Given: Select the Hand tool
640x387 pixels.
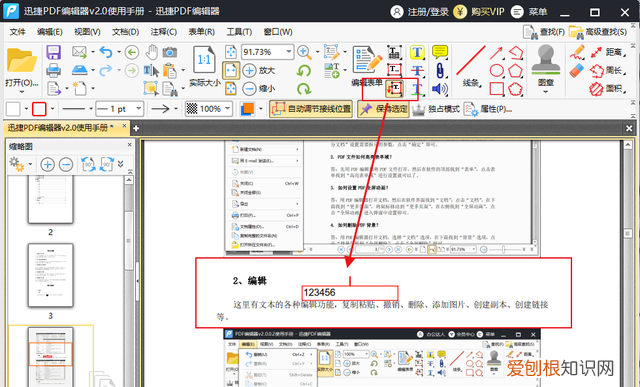Looking at the screenshot, I should 151,52.
